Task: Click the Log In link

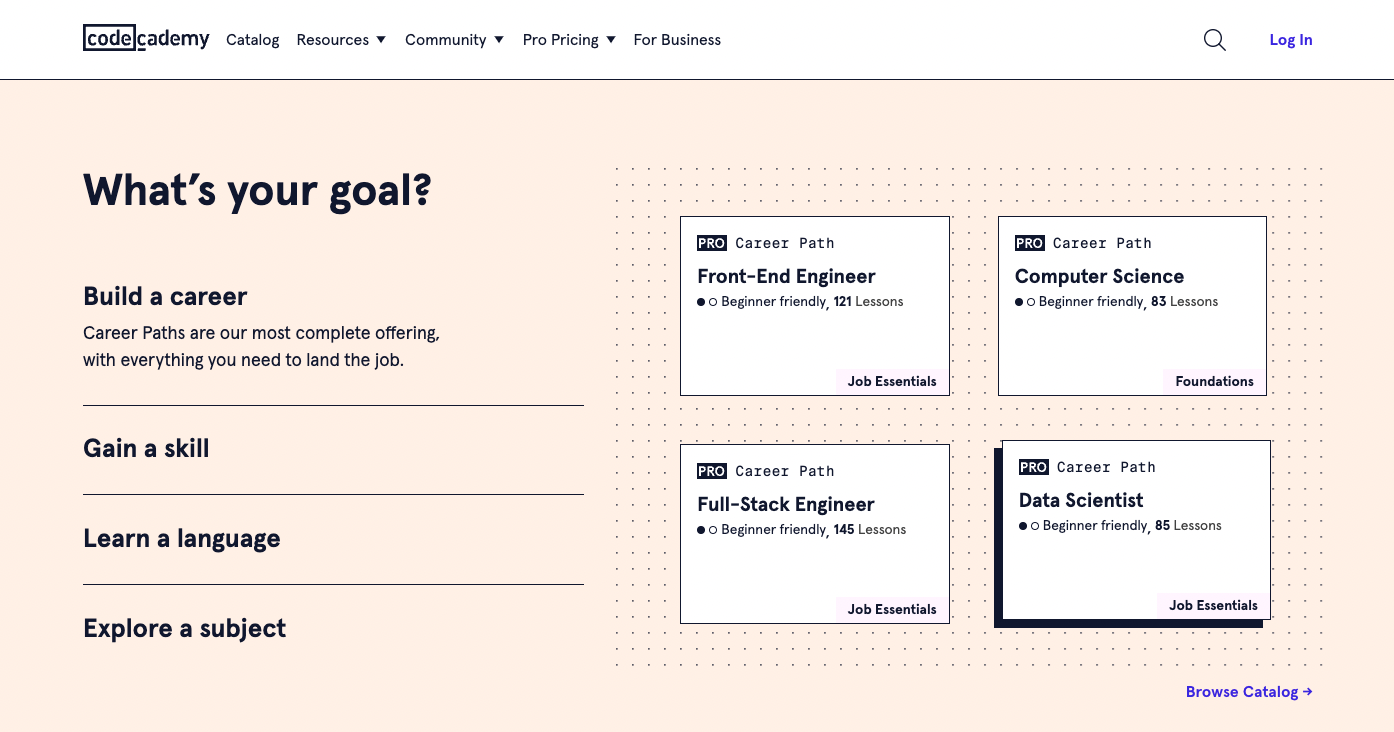Action: [x=1290, y=40]
